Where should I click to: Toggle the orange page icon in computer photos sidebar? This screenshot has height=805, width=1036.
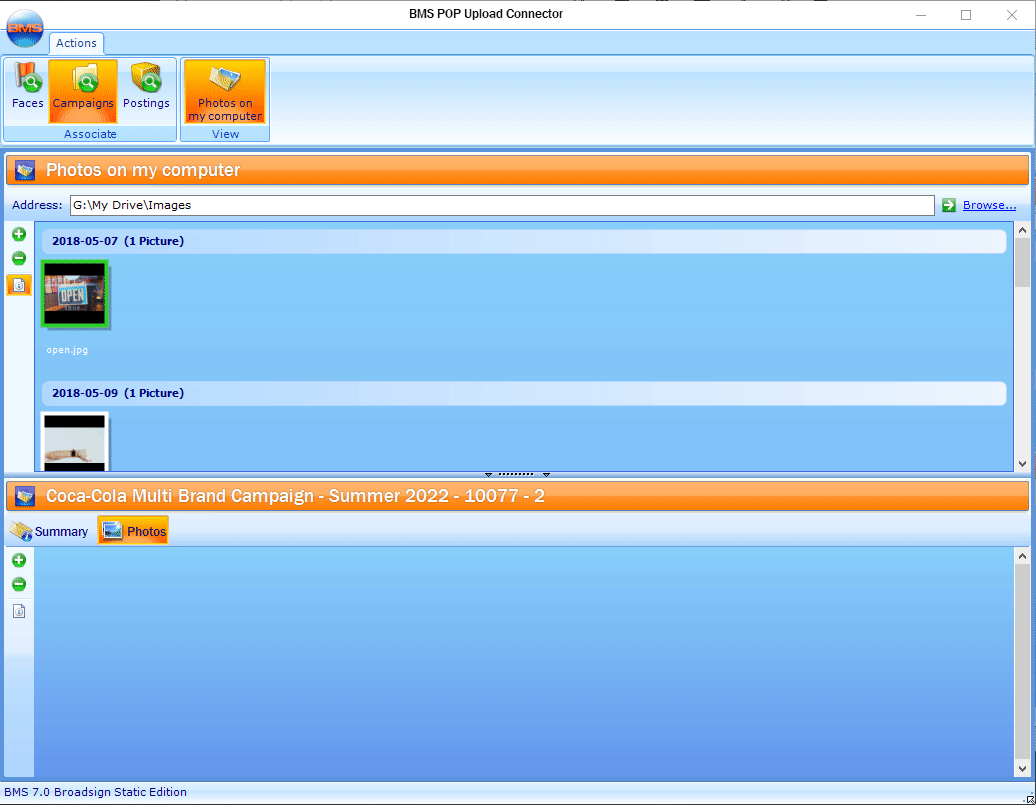(19, 286)
